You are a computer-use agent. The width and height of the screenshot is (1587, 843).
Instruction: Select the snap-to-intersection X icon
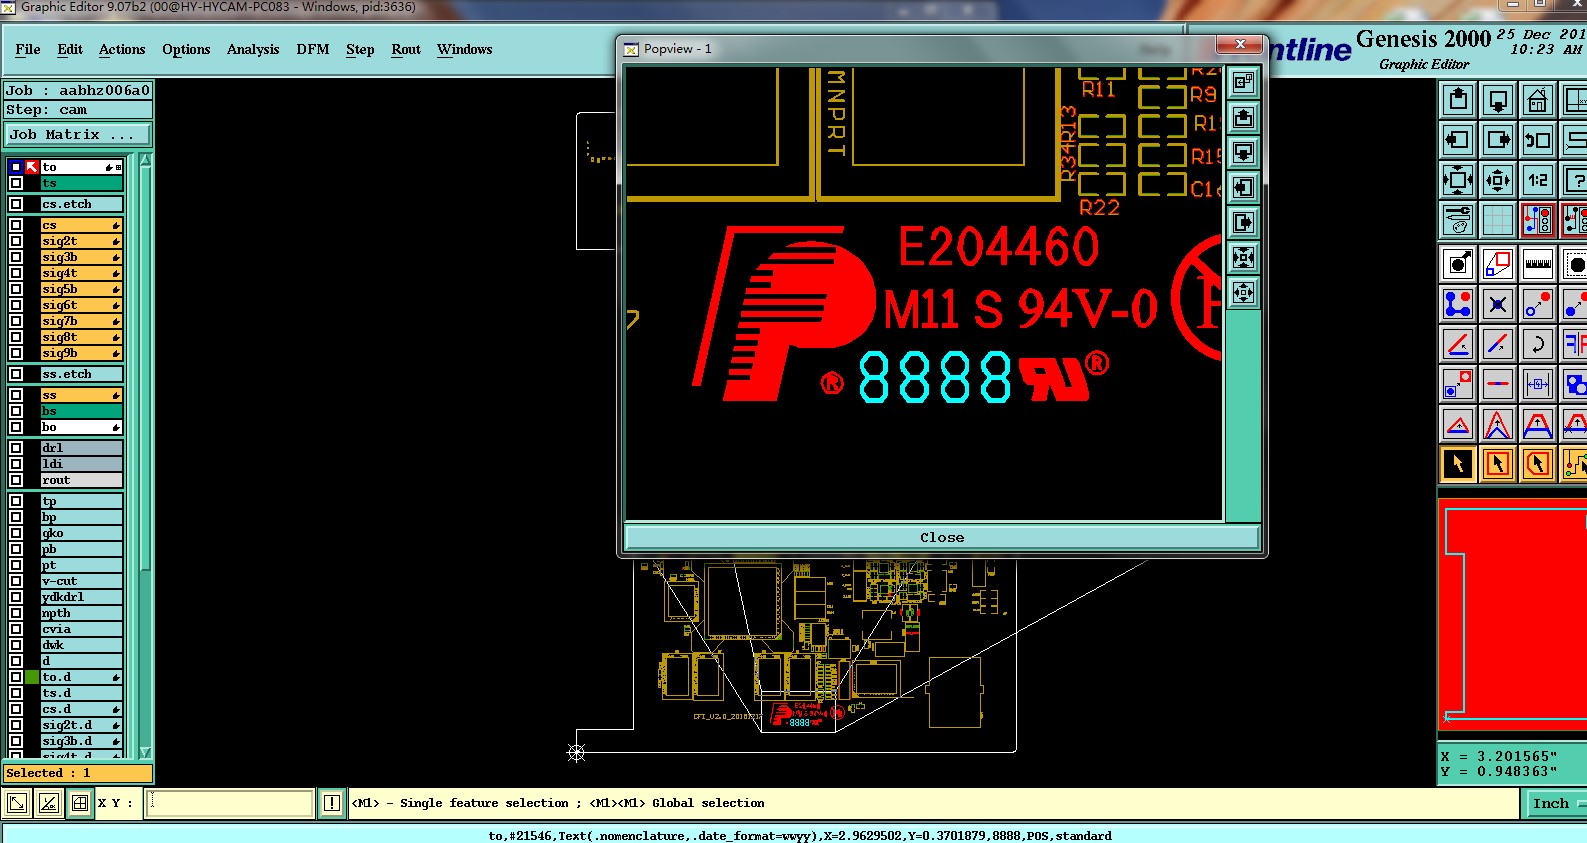[x=1498, y=304]
